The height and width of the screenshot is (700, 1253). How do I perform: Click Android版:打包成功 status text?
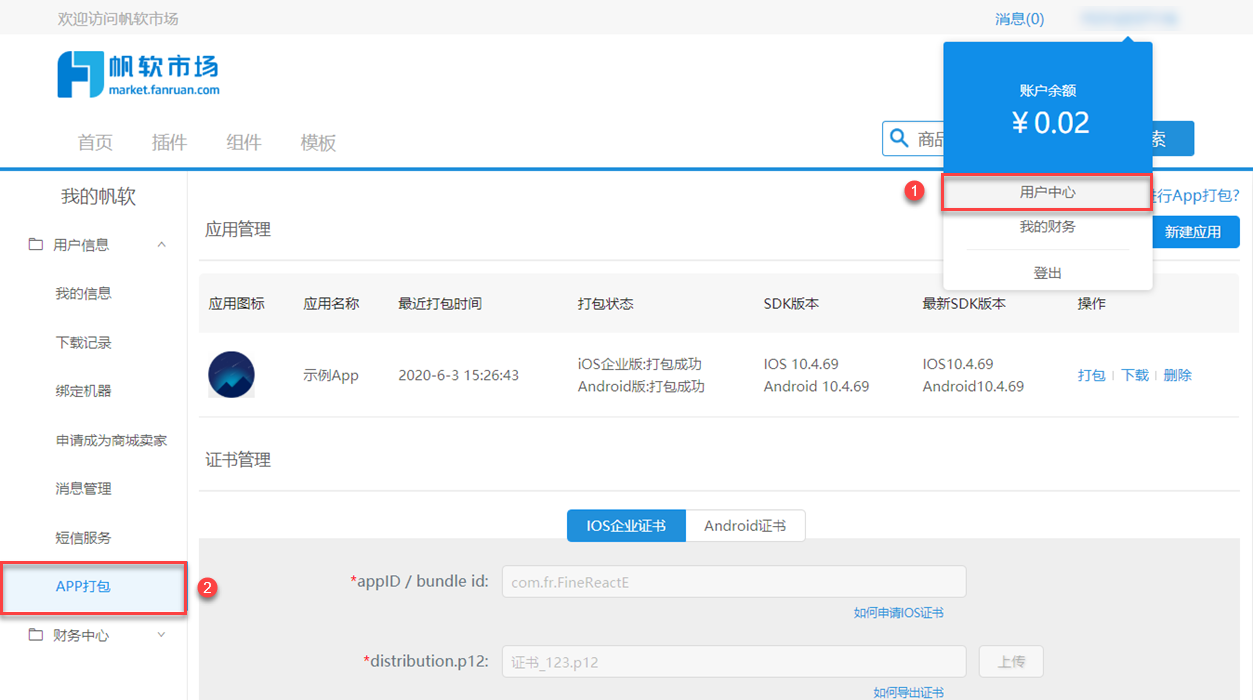[641, 386]
